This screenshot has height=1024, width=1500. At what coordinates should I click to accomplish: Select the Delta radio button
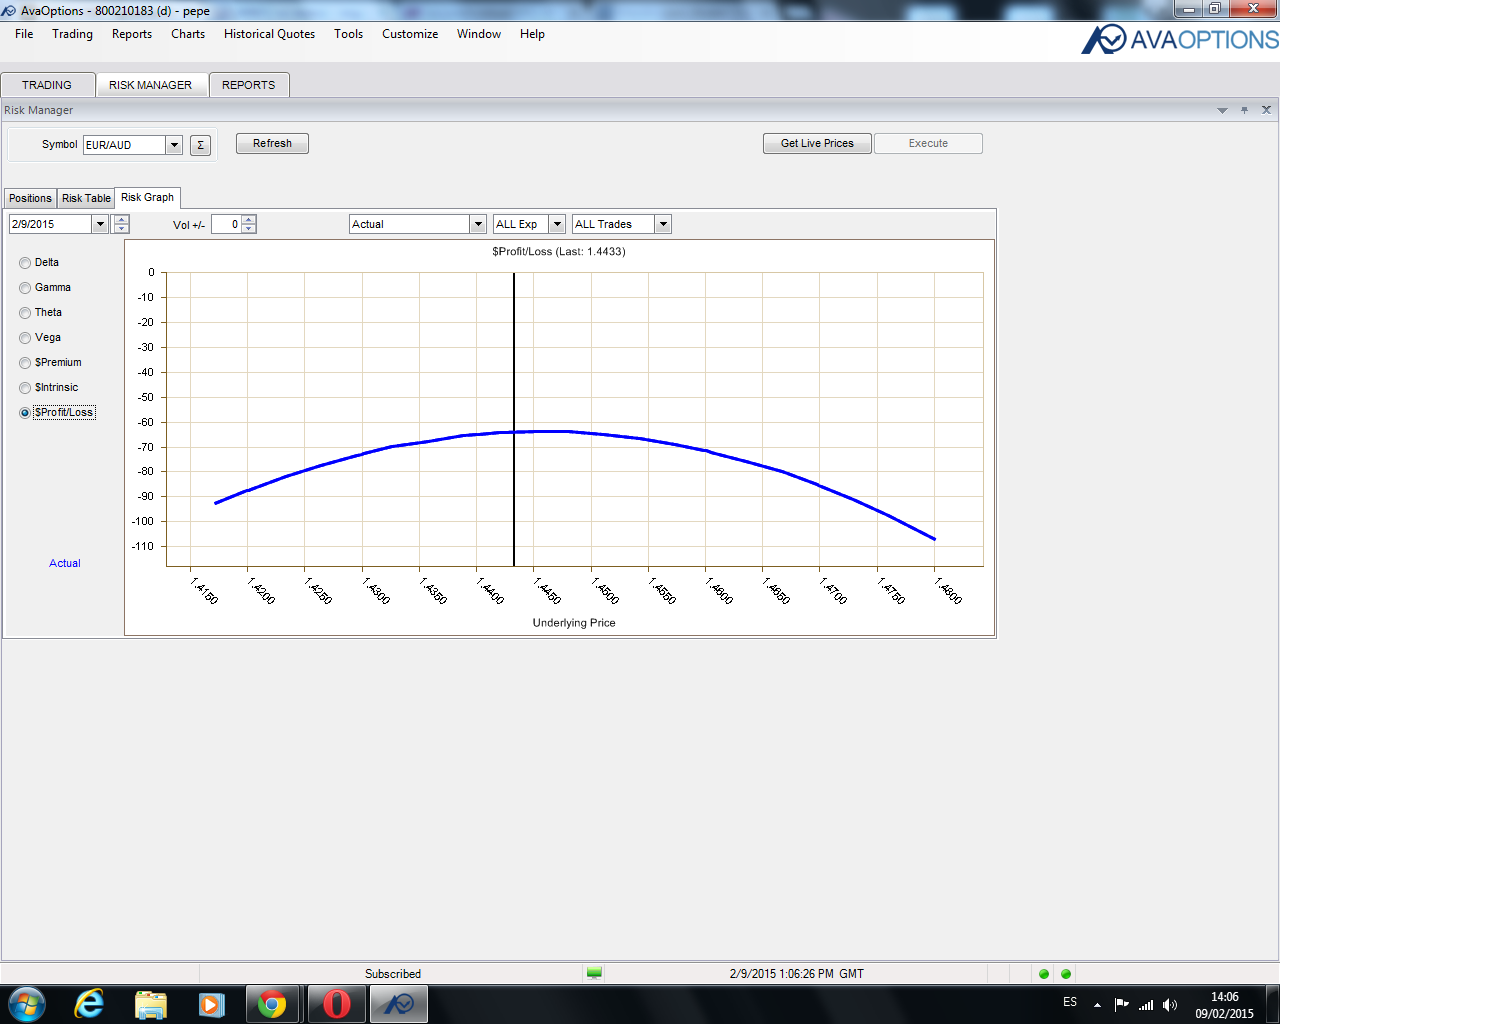coord(25,263)
